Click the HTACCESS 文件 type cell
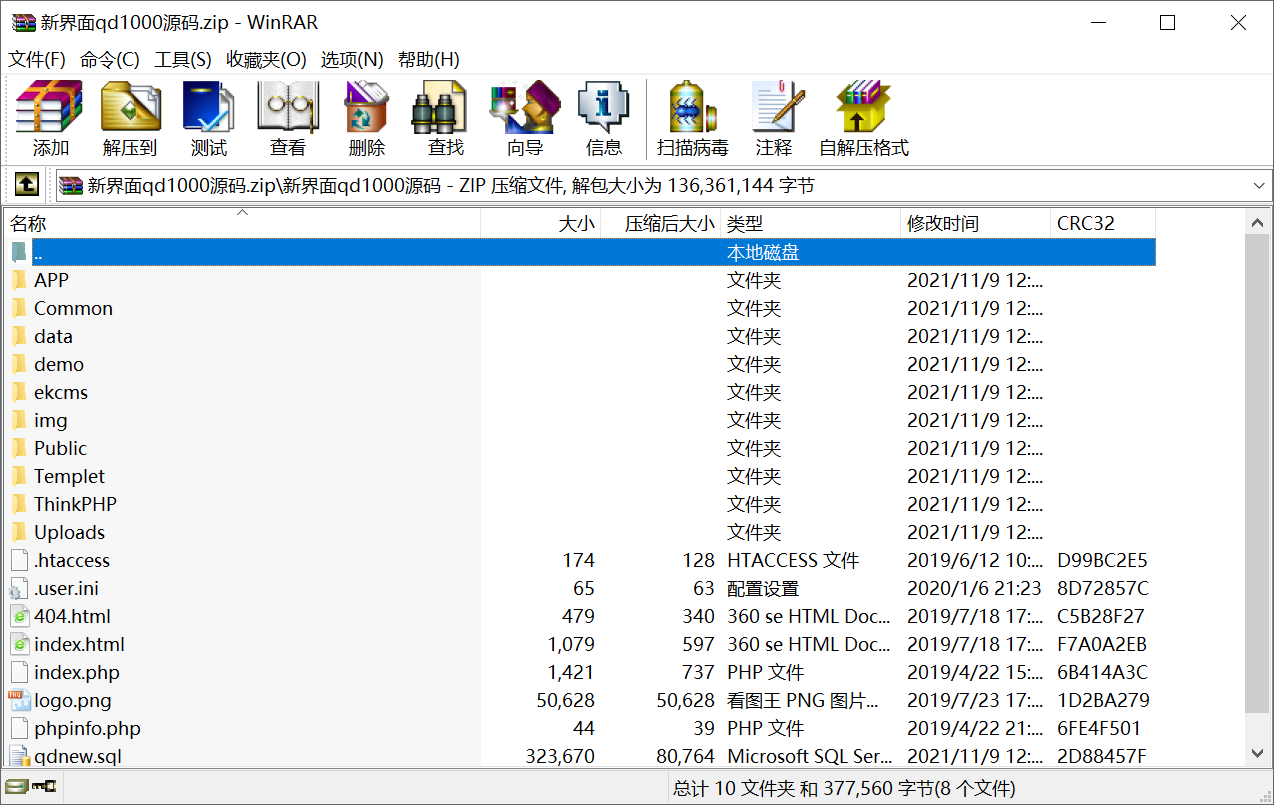Viewport: 1274px width, 805px height. (793, 561)
